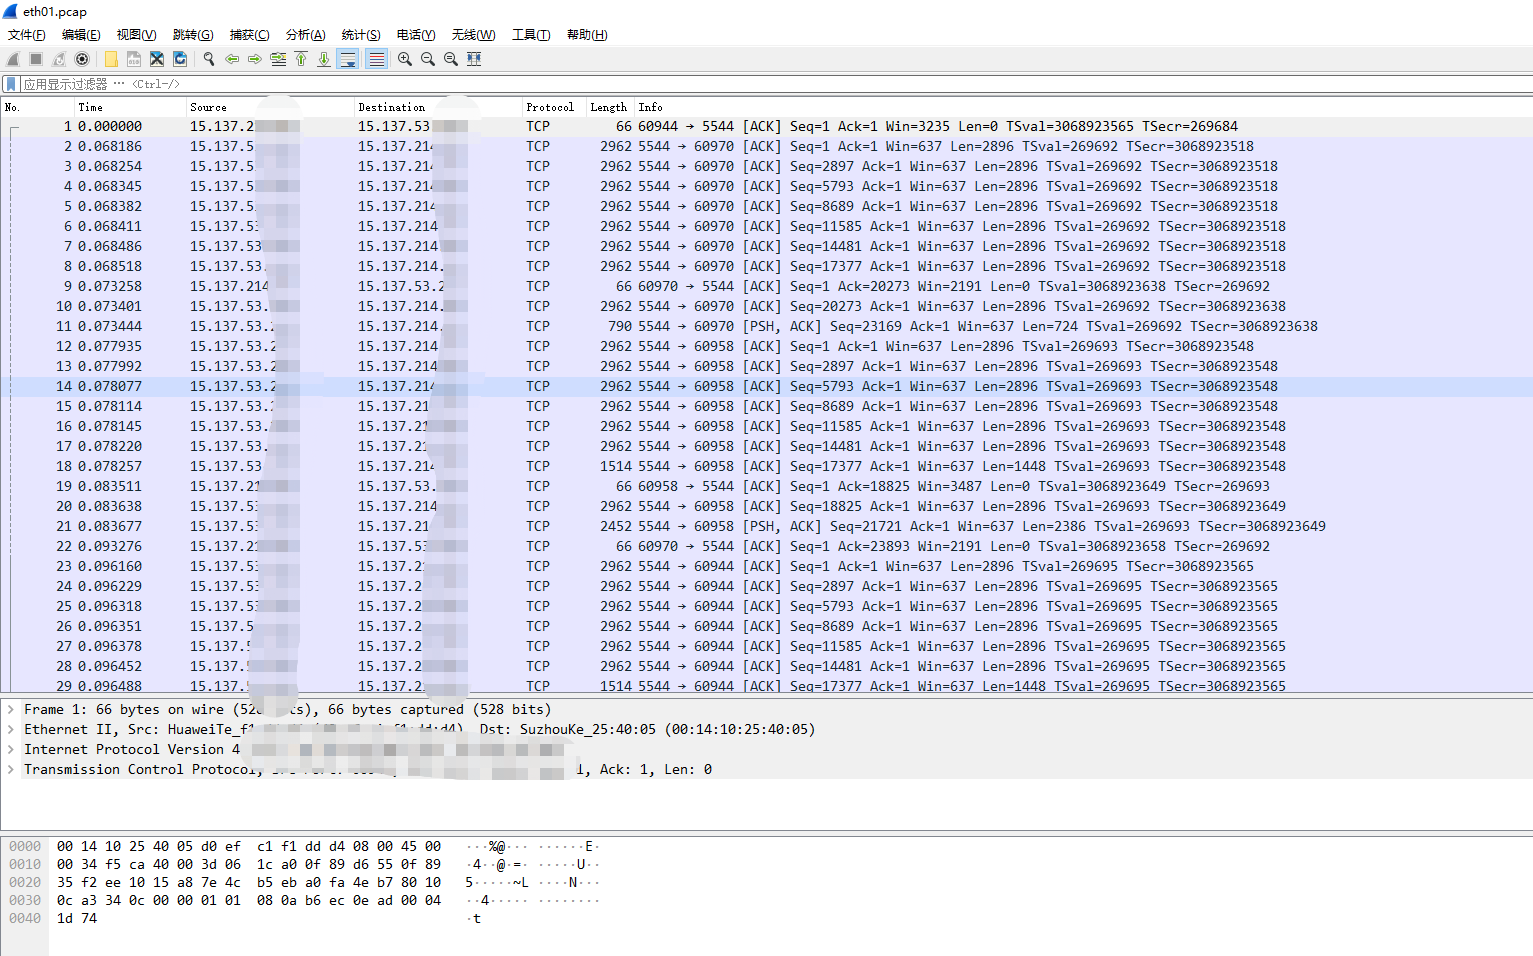Select packet 1 at time 0.000000

pyautogui.click(x=766, y=126)
